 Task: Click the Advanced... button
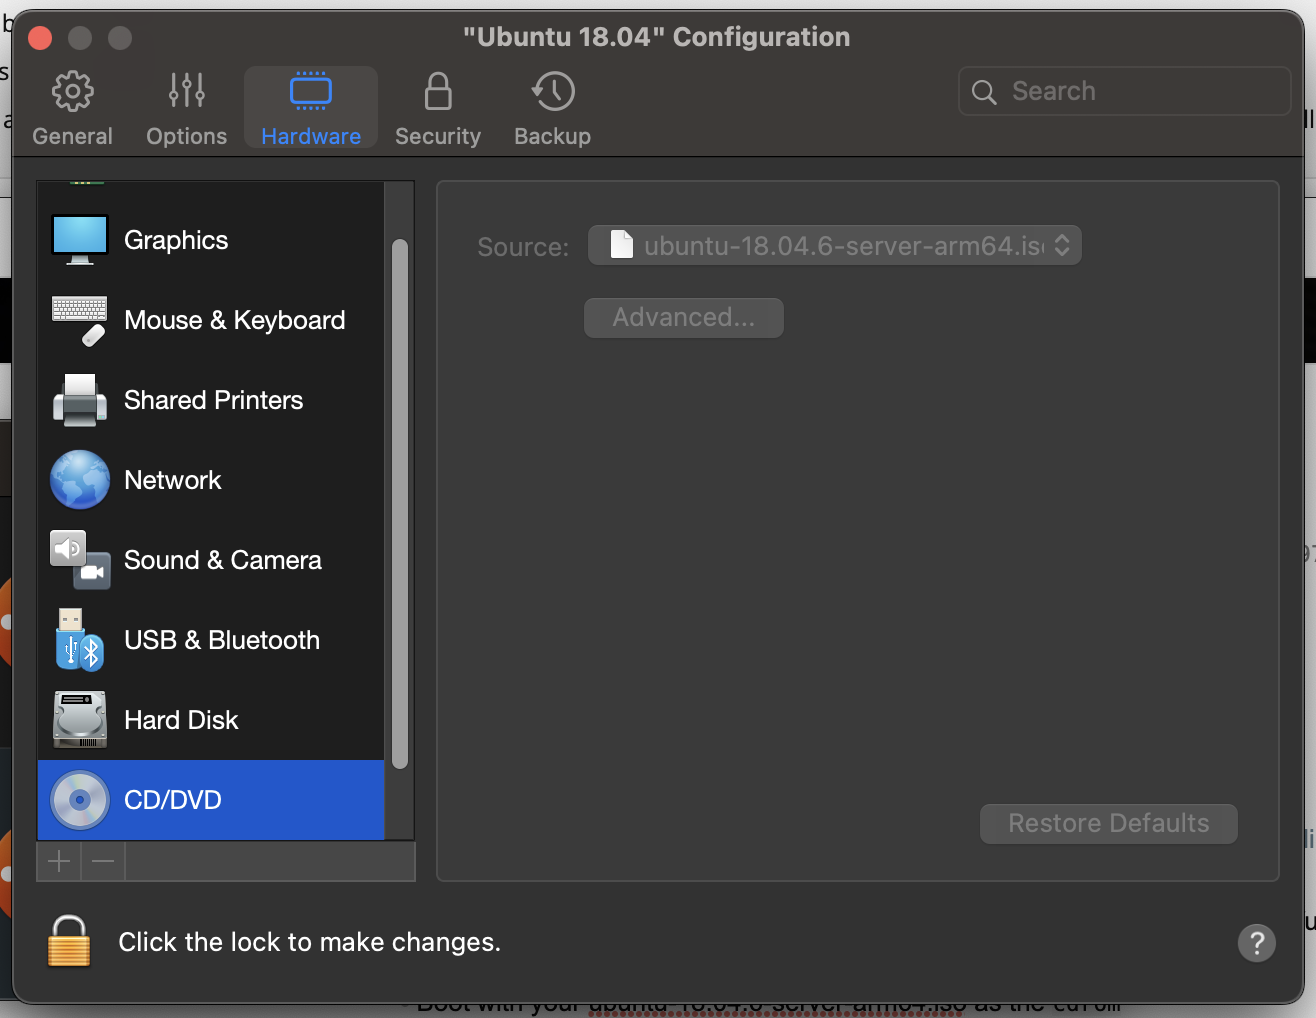(684, 318)
